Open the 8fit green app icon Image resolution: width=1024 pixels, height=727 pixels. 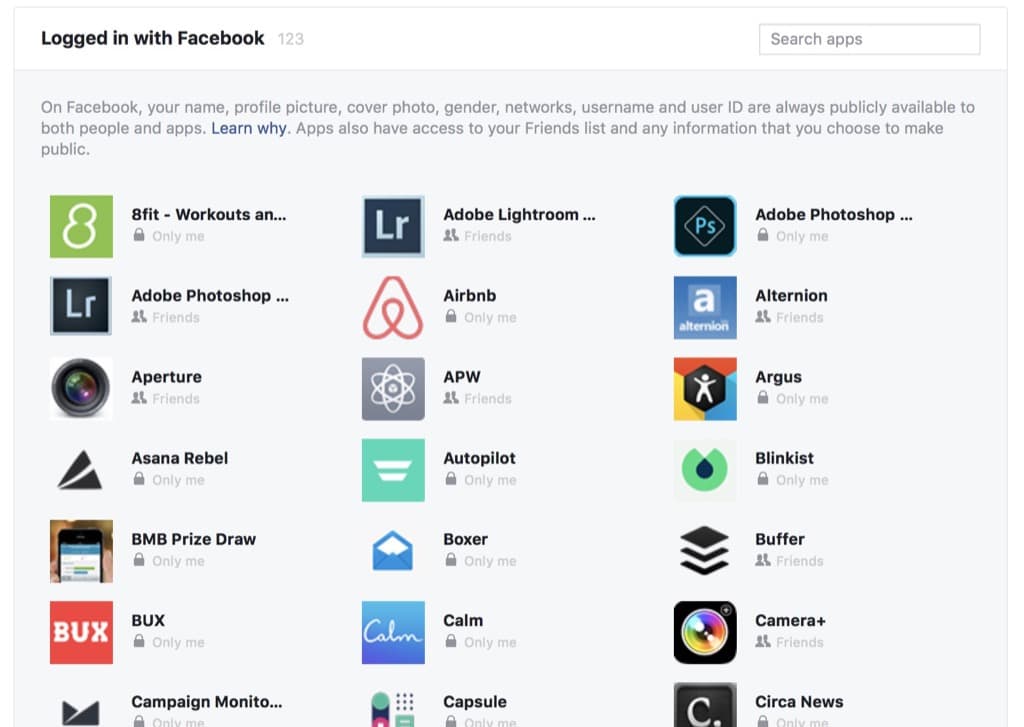point(81,226)
